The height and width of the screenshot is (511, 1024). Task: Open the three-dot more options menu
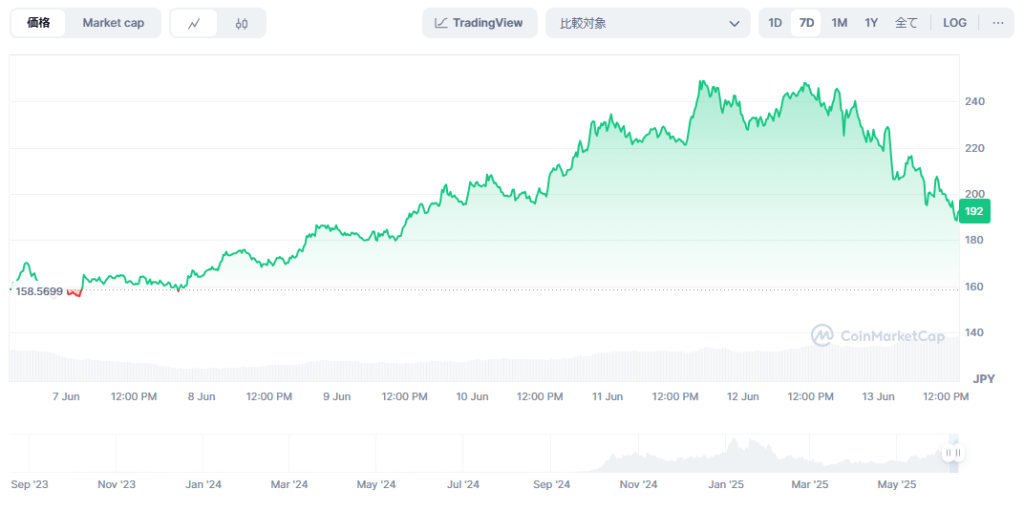[x=997, y=23]
